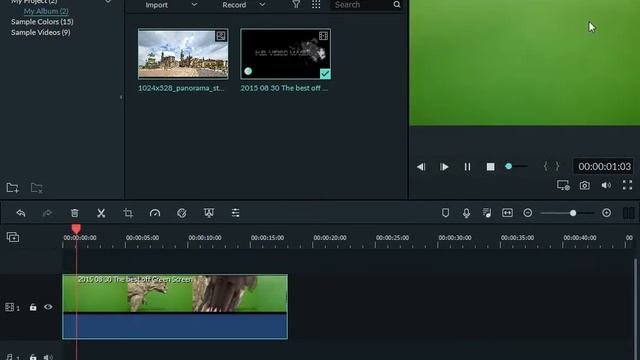The image size is (640, 360).
Task: Open the Manage tracks icon beside the ruler
Action: point(13,237)
